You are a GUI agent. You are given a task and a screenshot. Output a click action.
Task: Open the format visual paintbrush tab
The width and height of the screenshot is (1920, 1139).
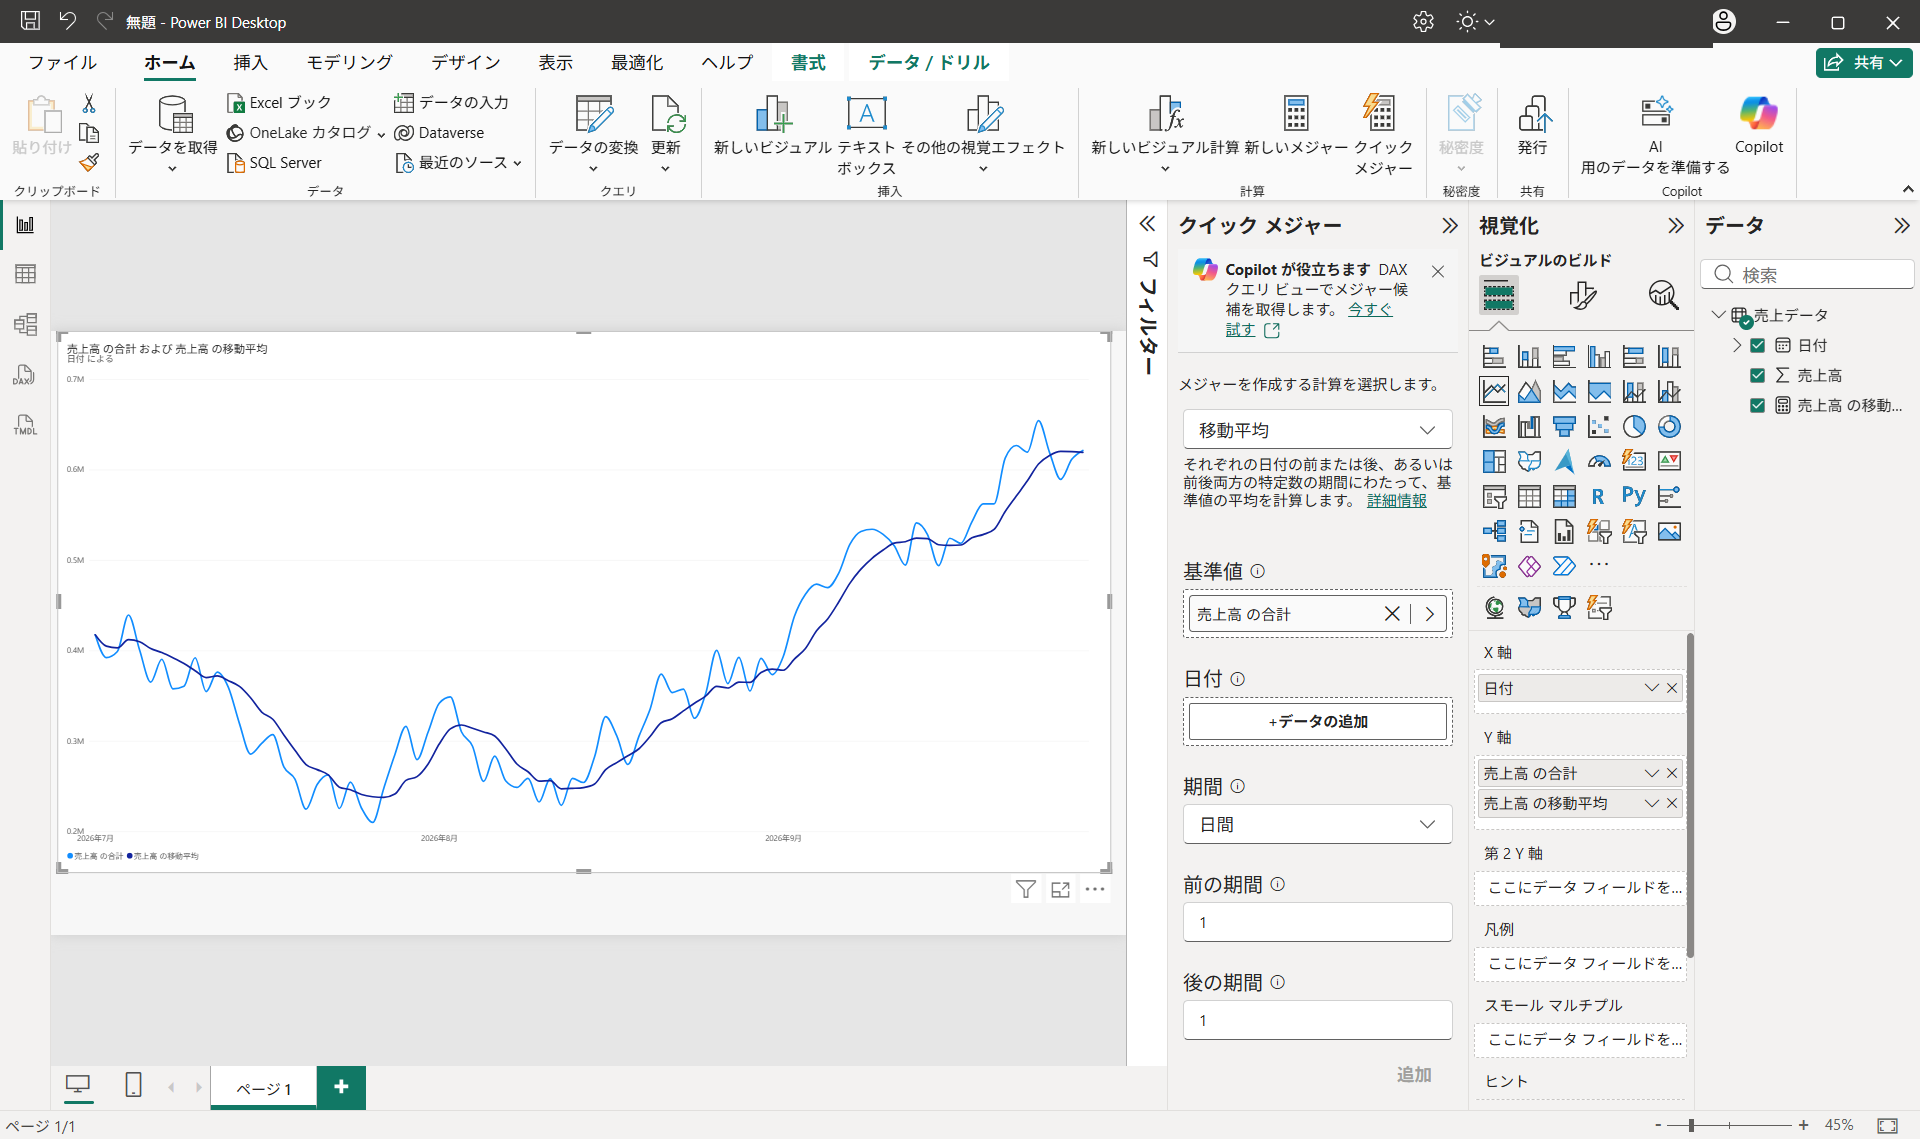pyautogui.click(x=1582, y=295)
